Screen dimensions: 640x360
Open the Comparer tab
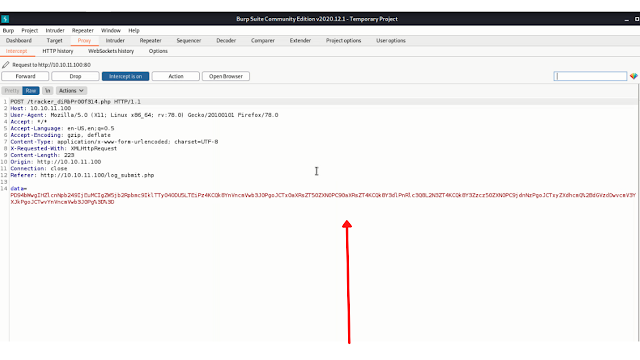[262, 40]
